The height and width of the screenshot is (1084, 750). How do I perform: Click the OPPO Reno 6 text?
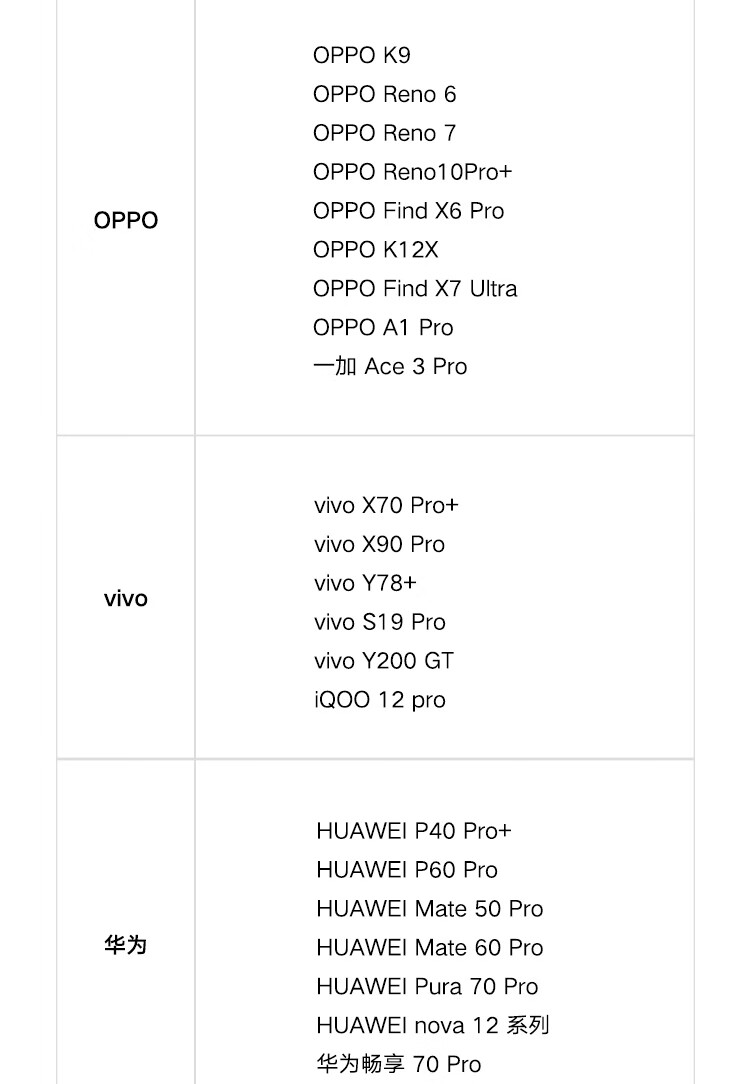coord(384,94)
